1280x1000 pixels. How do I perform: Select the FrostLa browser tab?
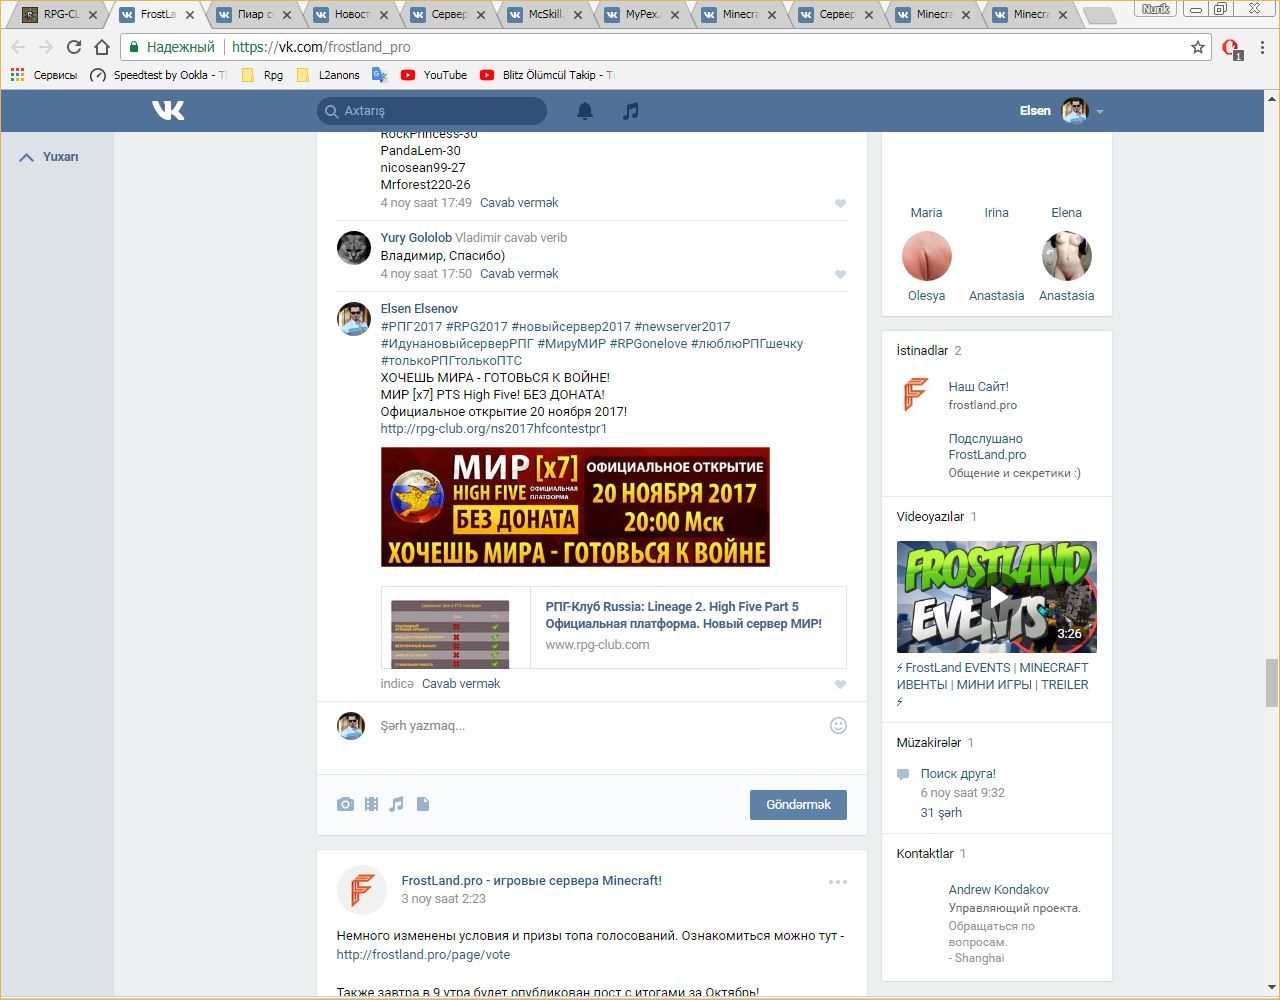click(x=155, y=15)
